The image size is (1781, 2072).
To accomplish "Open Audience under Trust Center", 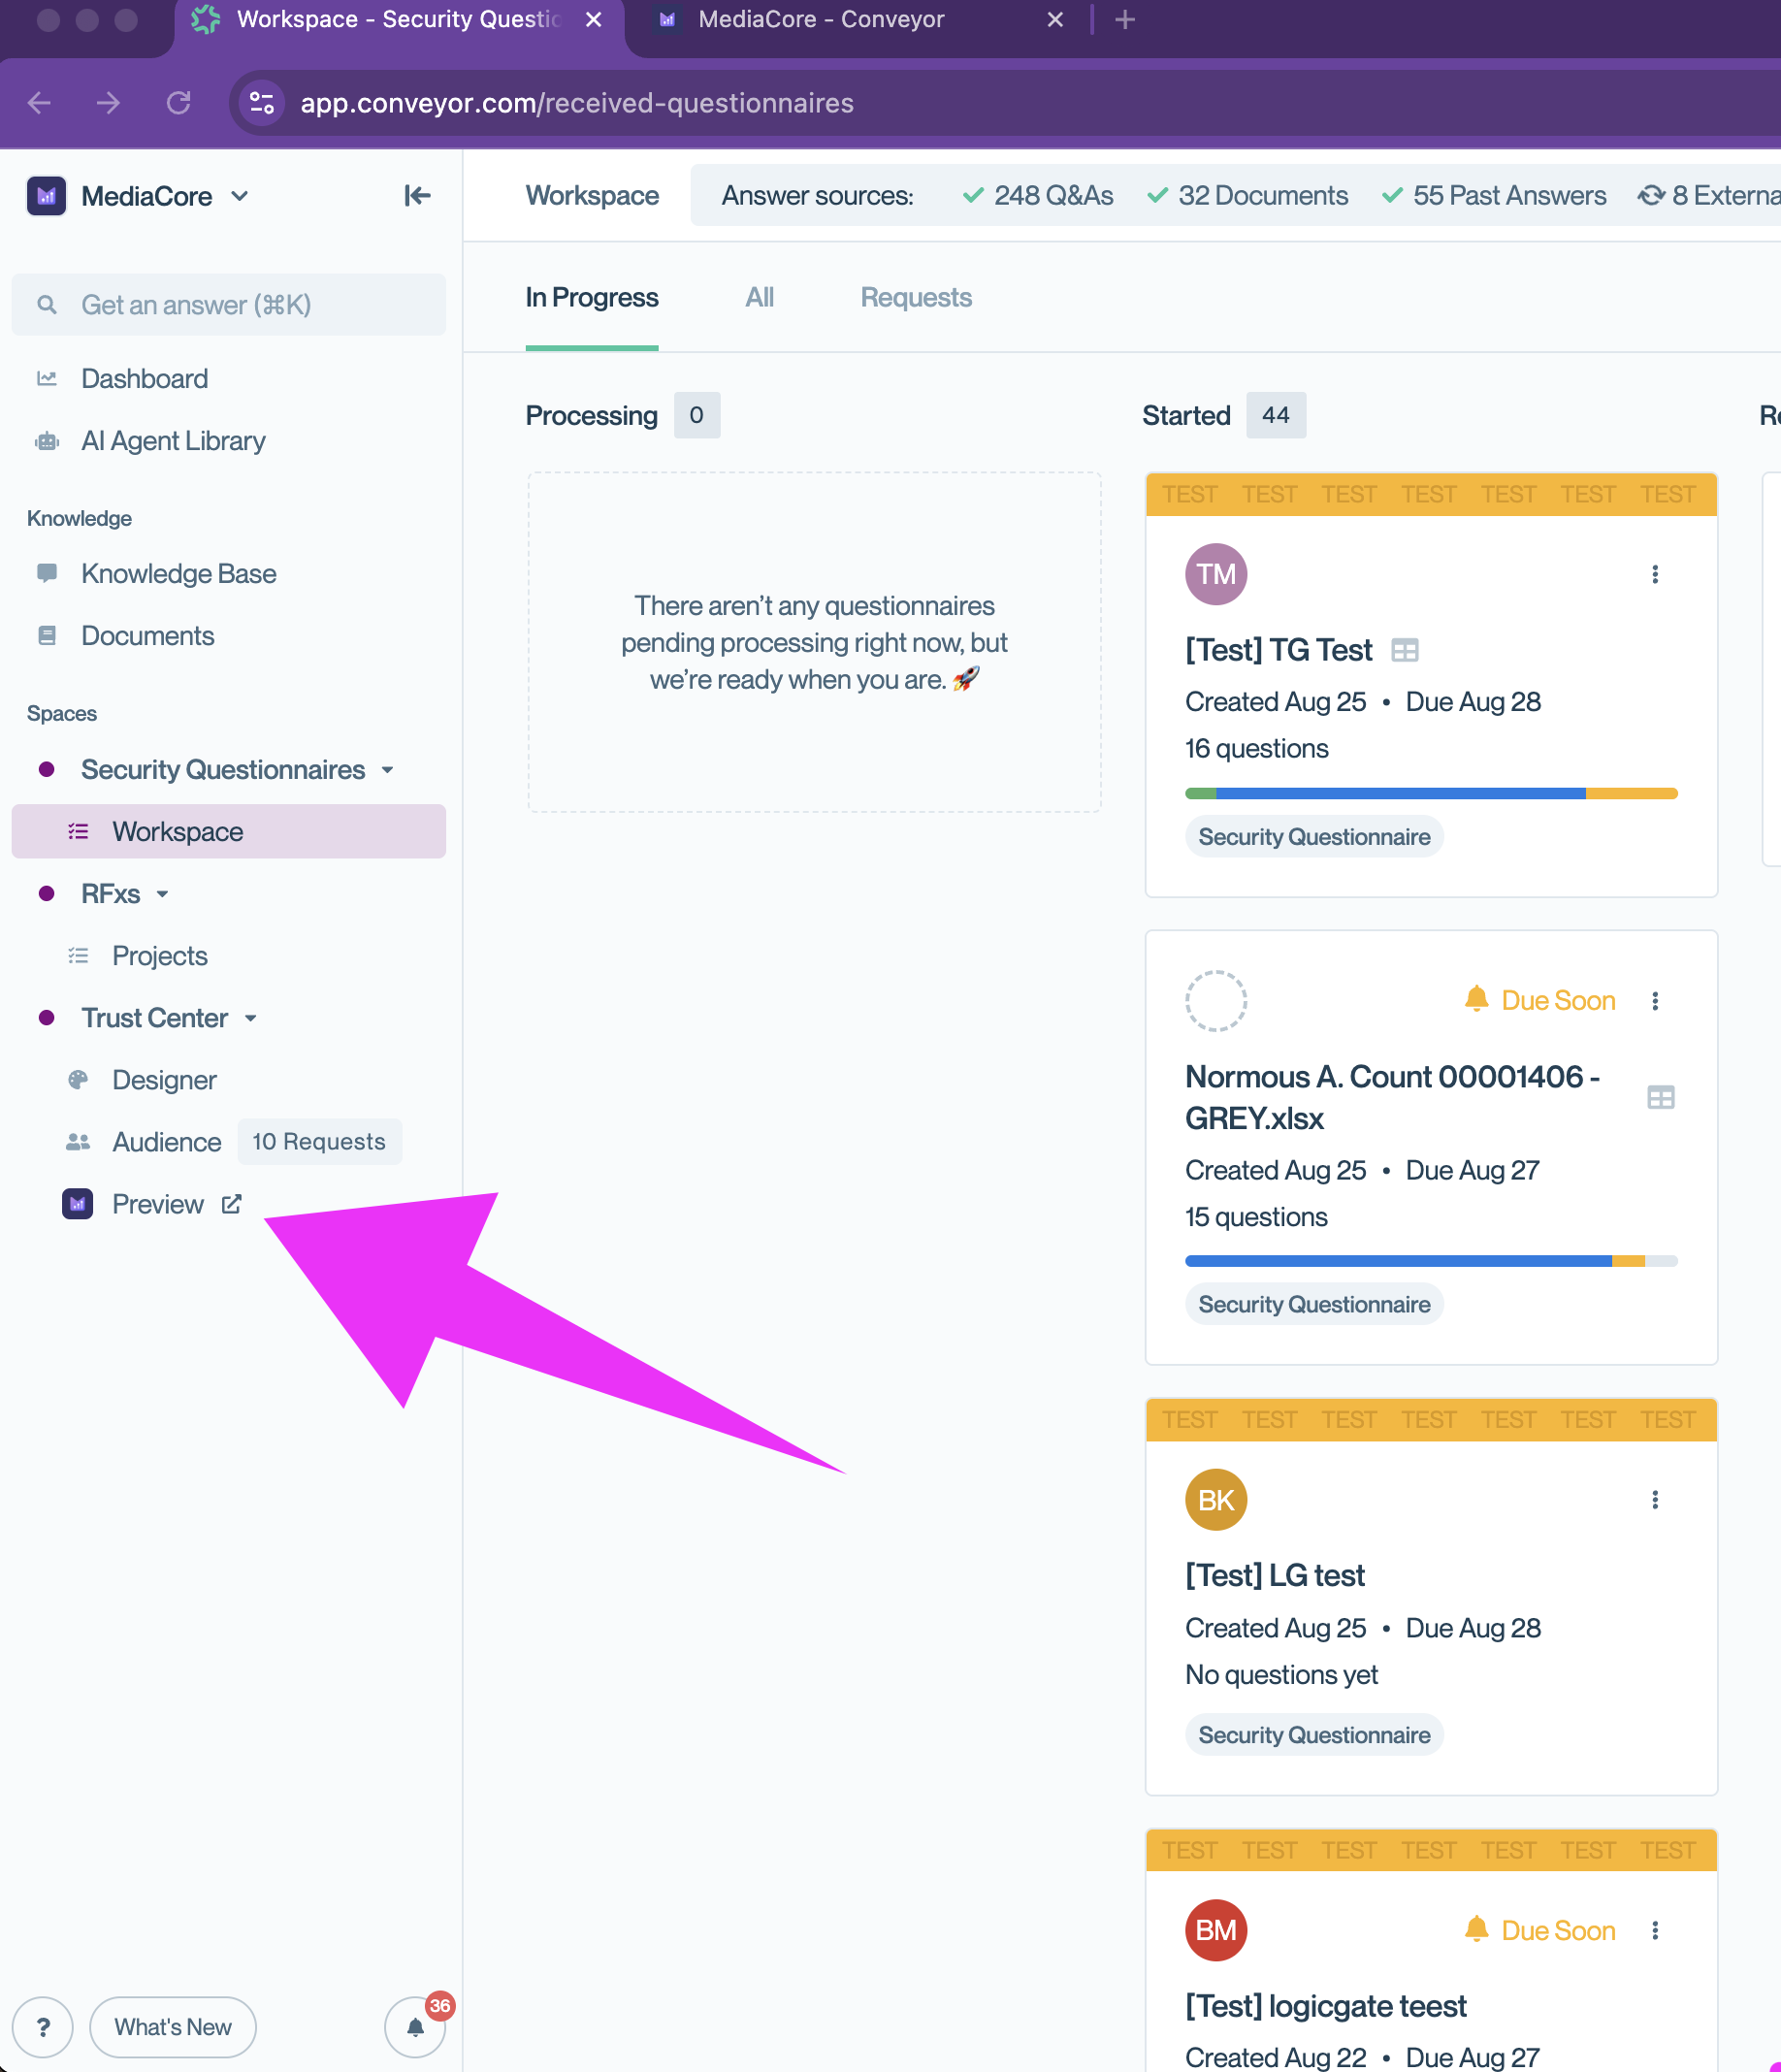I will click(166, 1142).
